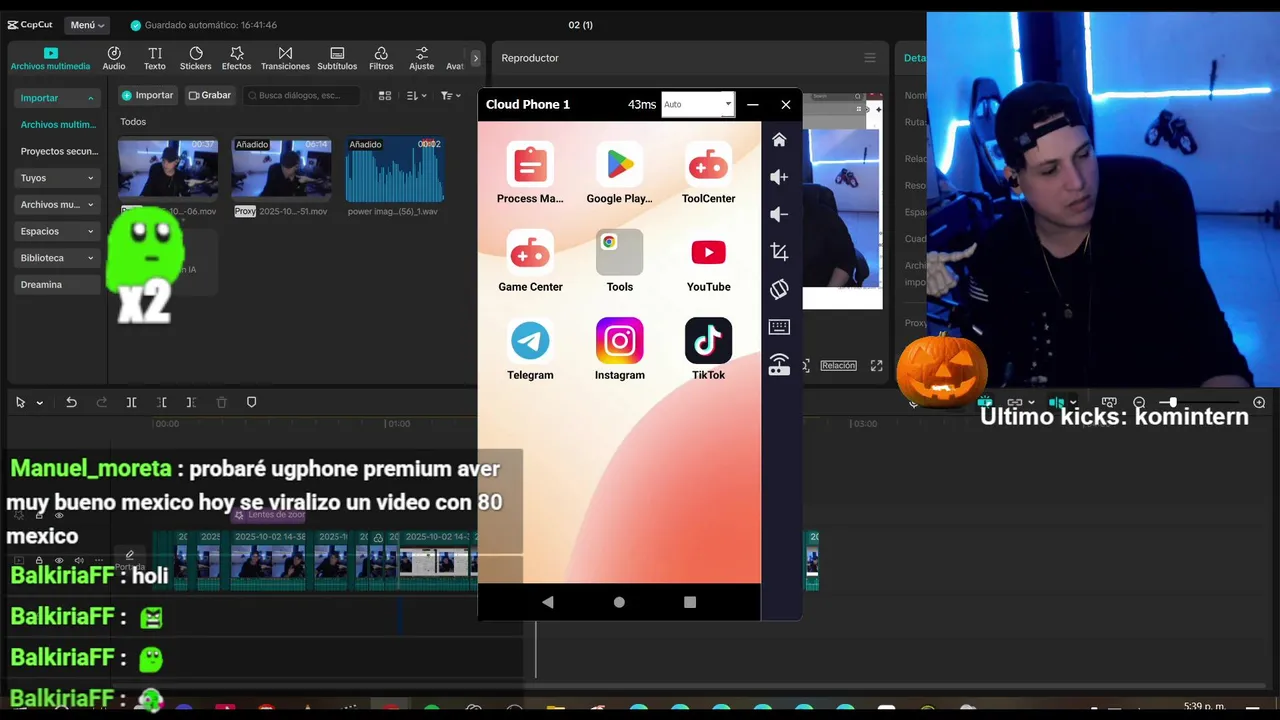Open the Efectos tab

coord(237,58)
